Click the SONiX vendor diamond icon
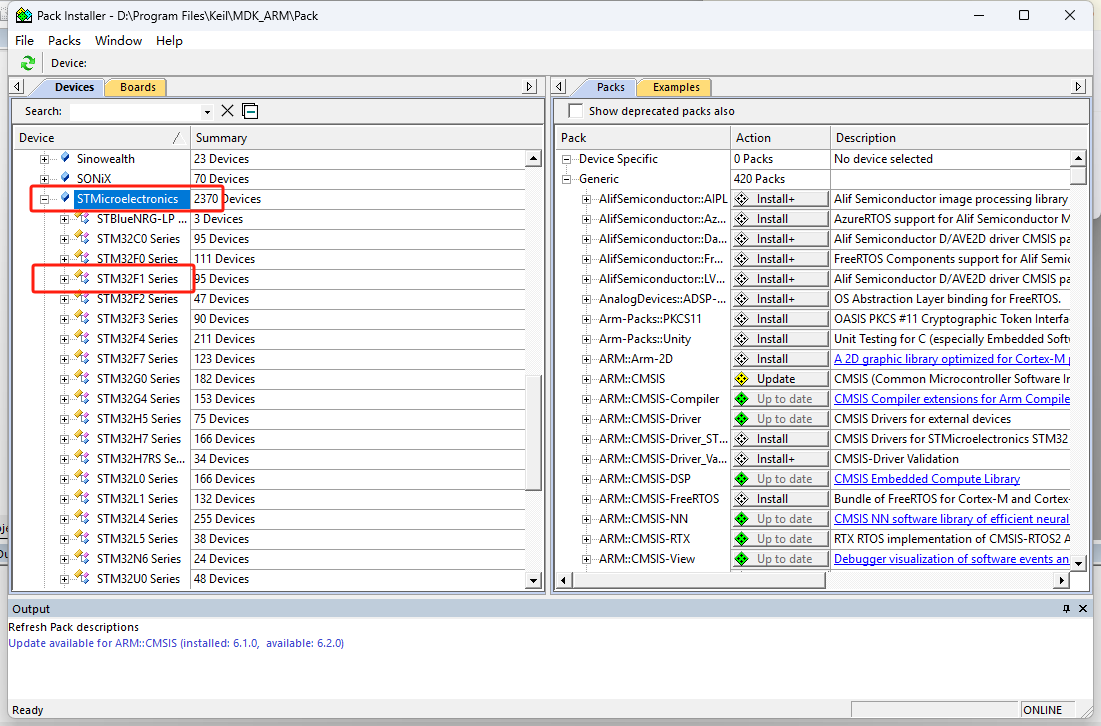The height and width of the screenshot is (726, 1101). coord(65,178)
